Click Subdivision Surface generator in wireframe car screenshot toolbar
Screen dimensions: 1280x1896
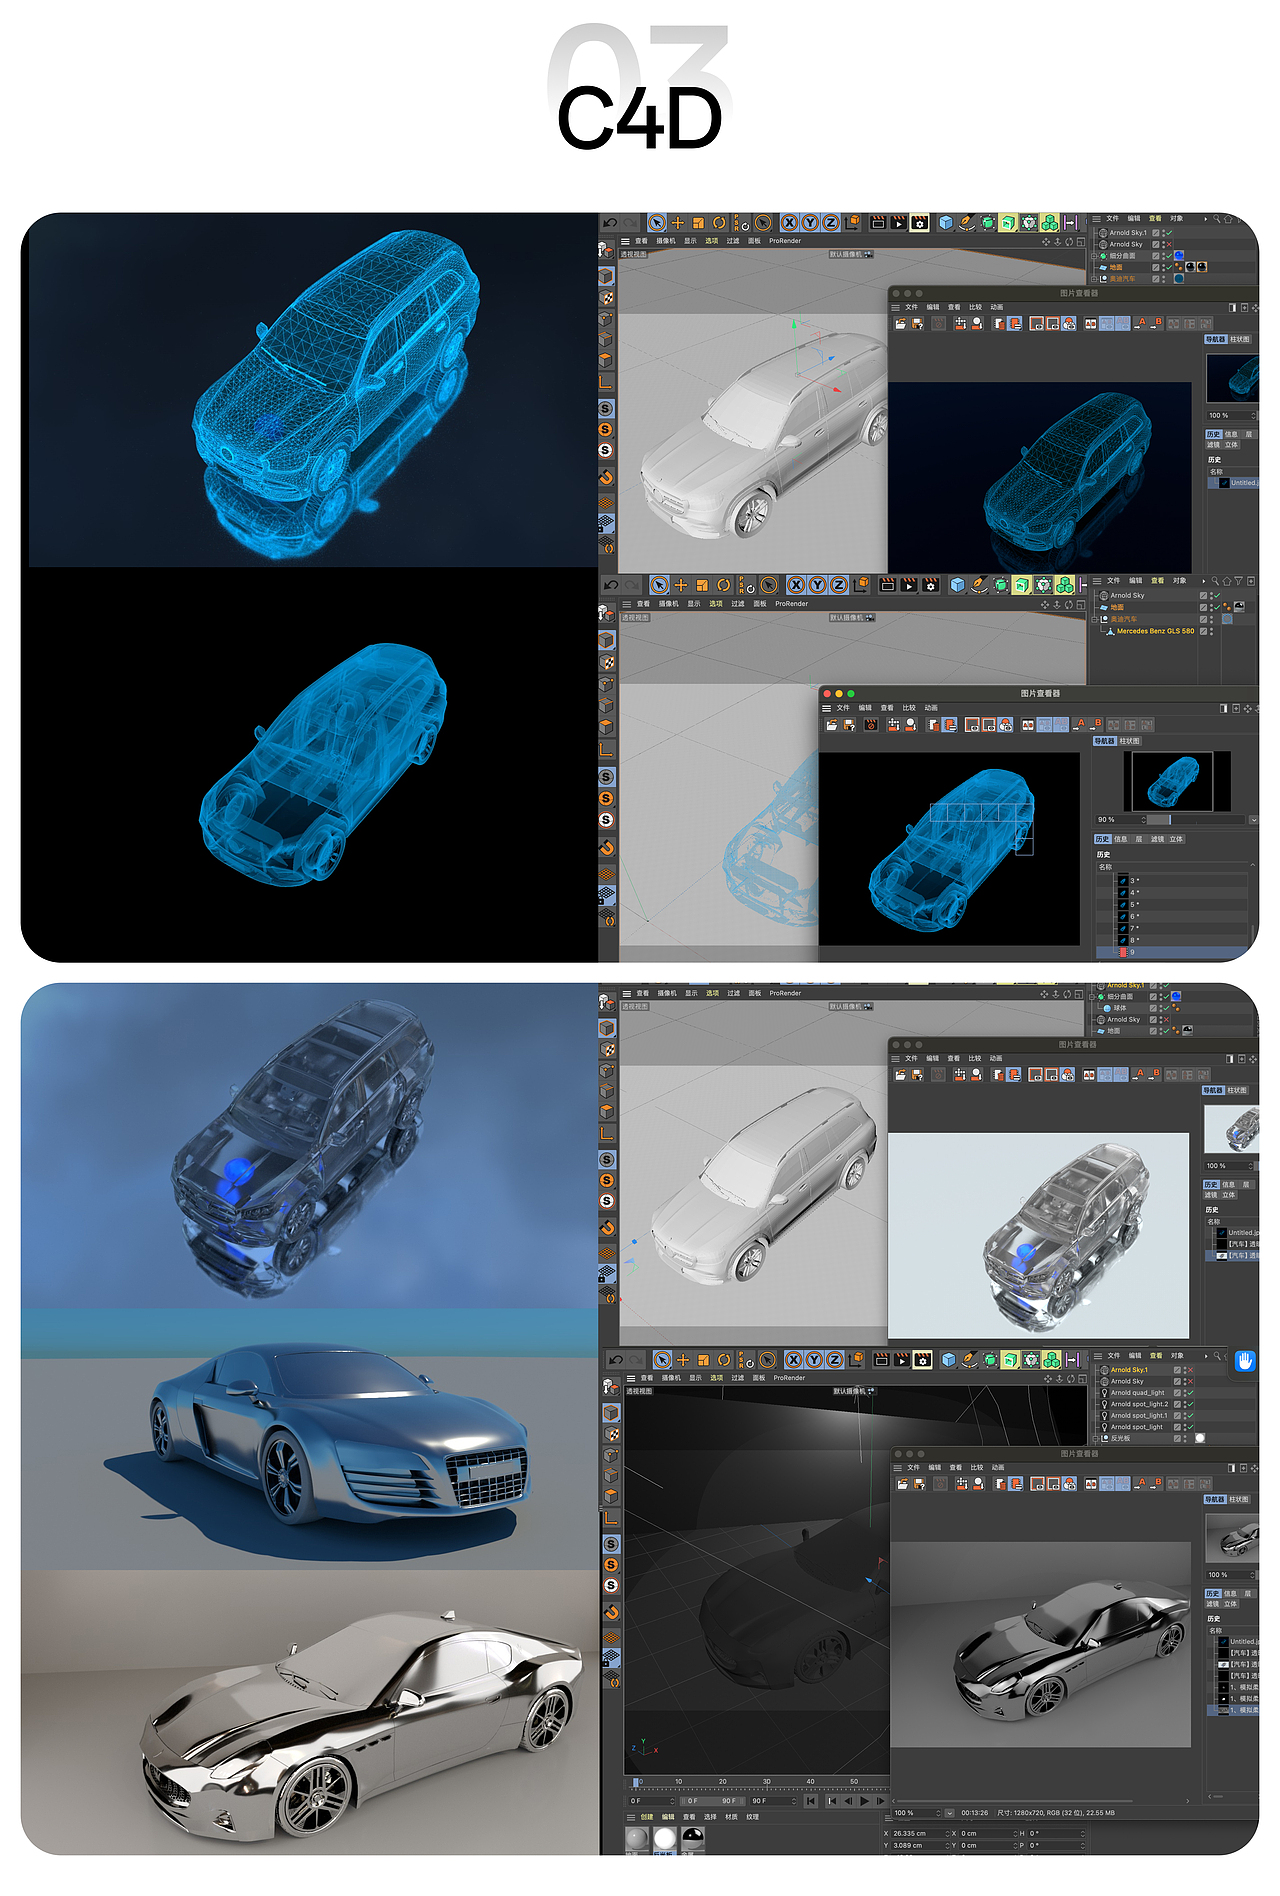click(x=988, y=223)
